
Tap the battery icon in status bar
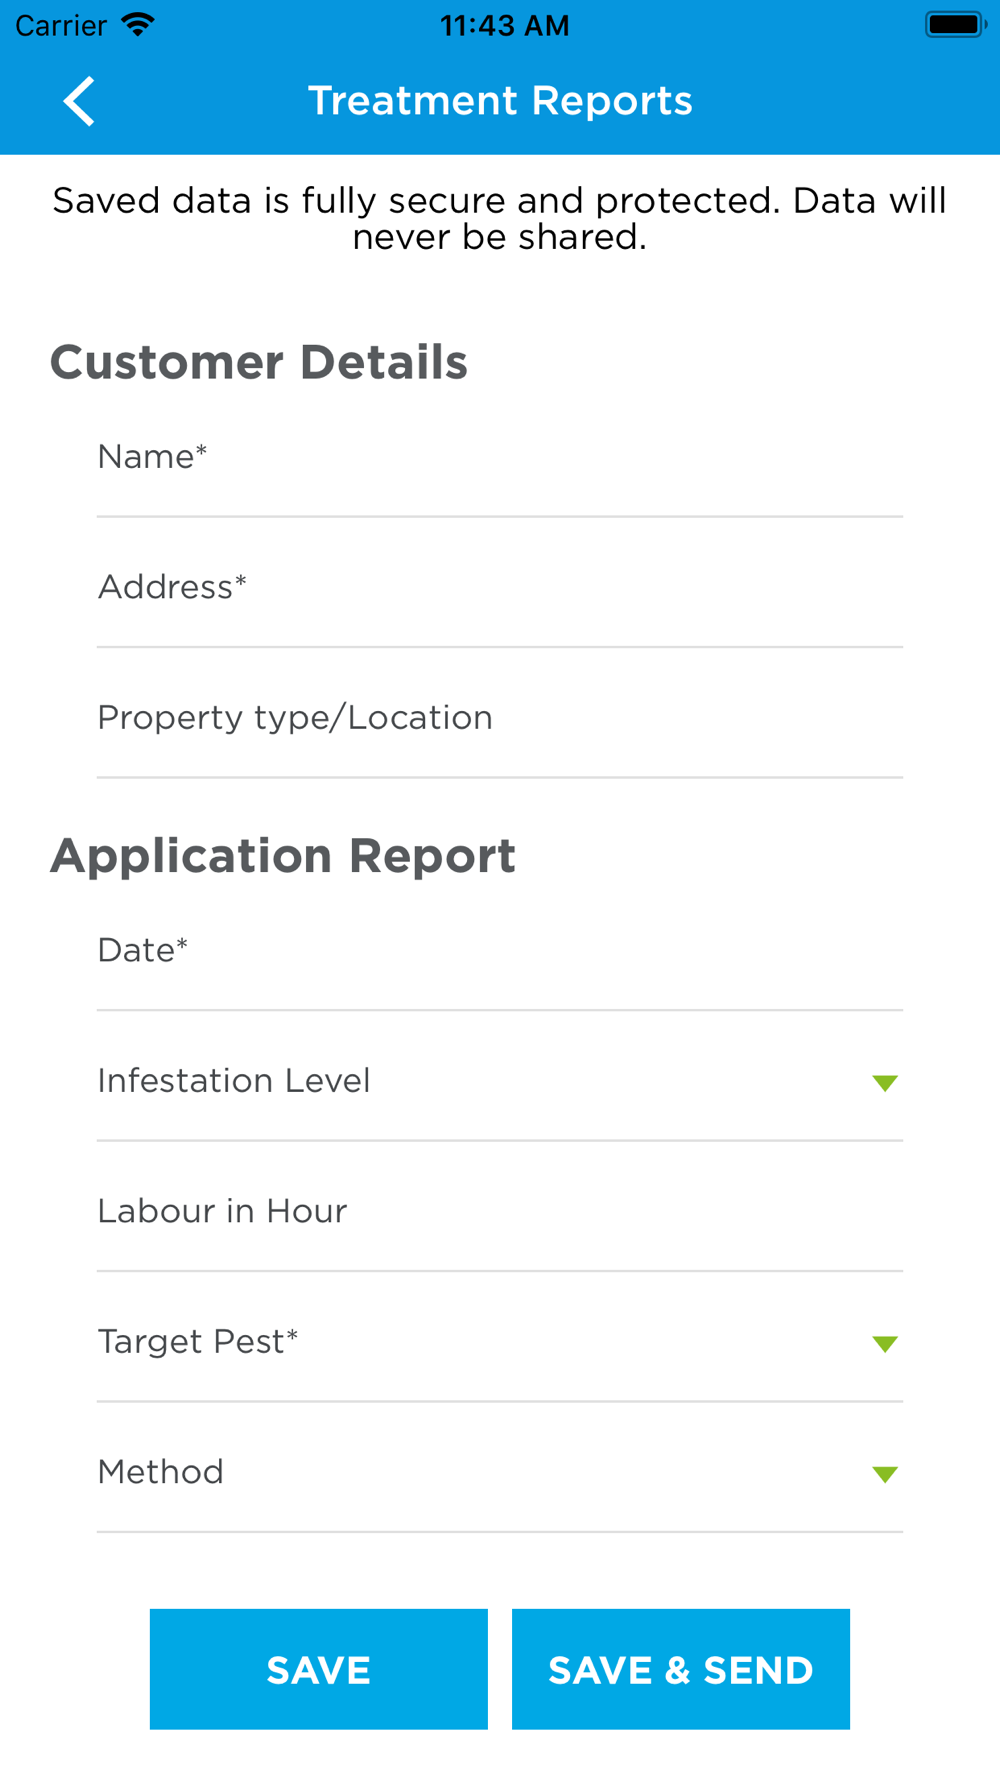[955, 24]
